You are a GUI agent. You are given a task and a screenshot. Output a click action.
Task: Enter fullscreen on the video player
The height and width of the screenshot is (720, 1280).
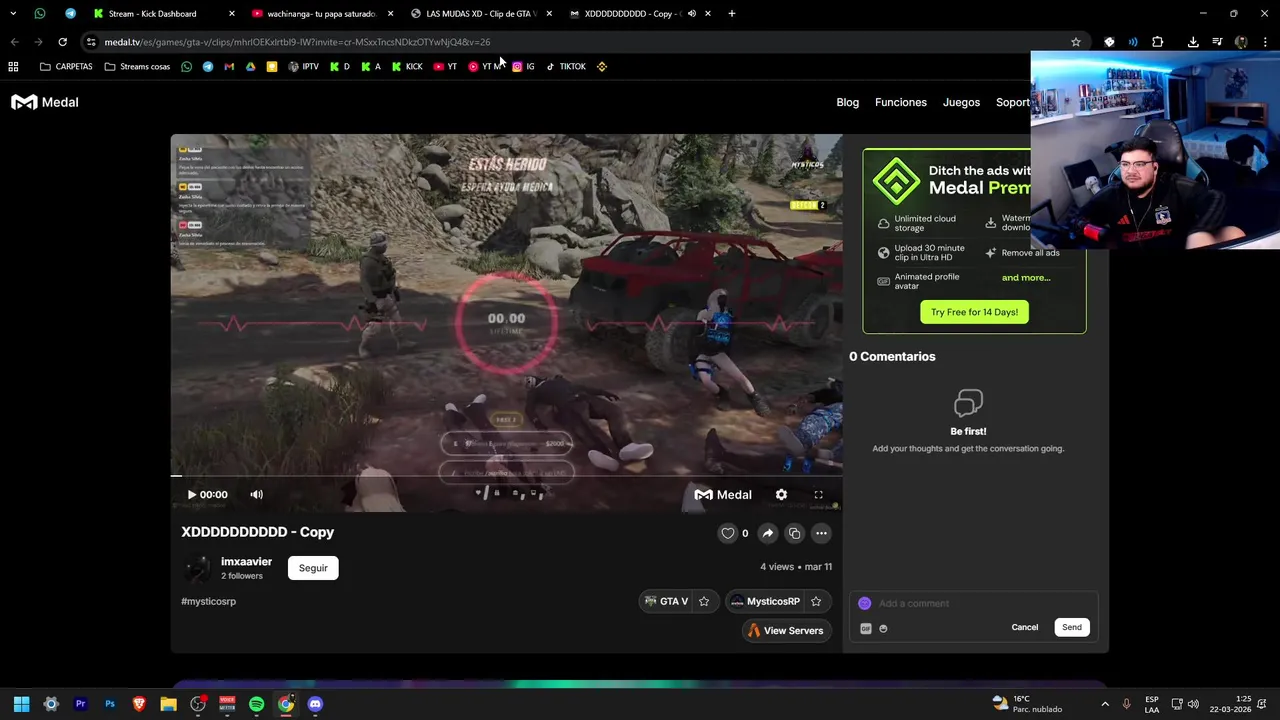click(818, 494)
